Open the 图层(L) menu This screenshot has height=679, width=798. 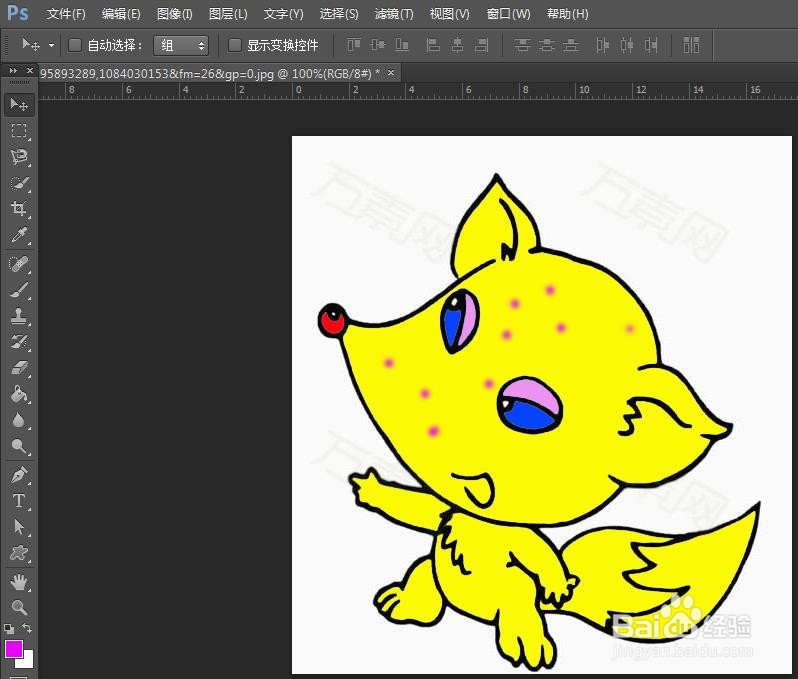coord(228,14)
